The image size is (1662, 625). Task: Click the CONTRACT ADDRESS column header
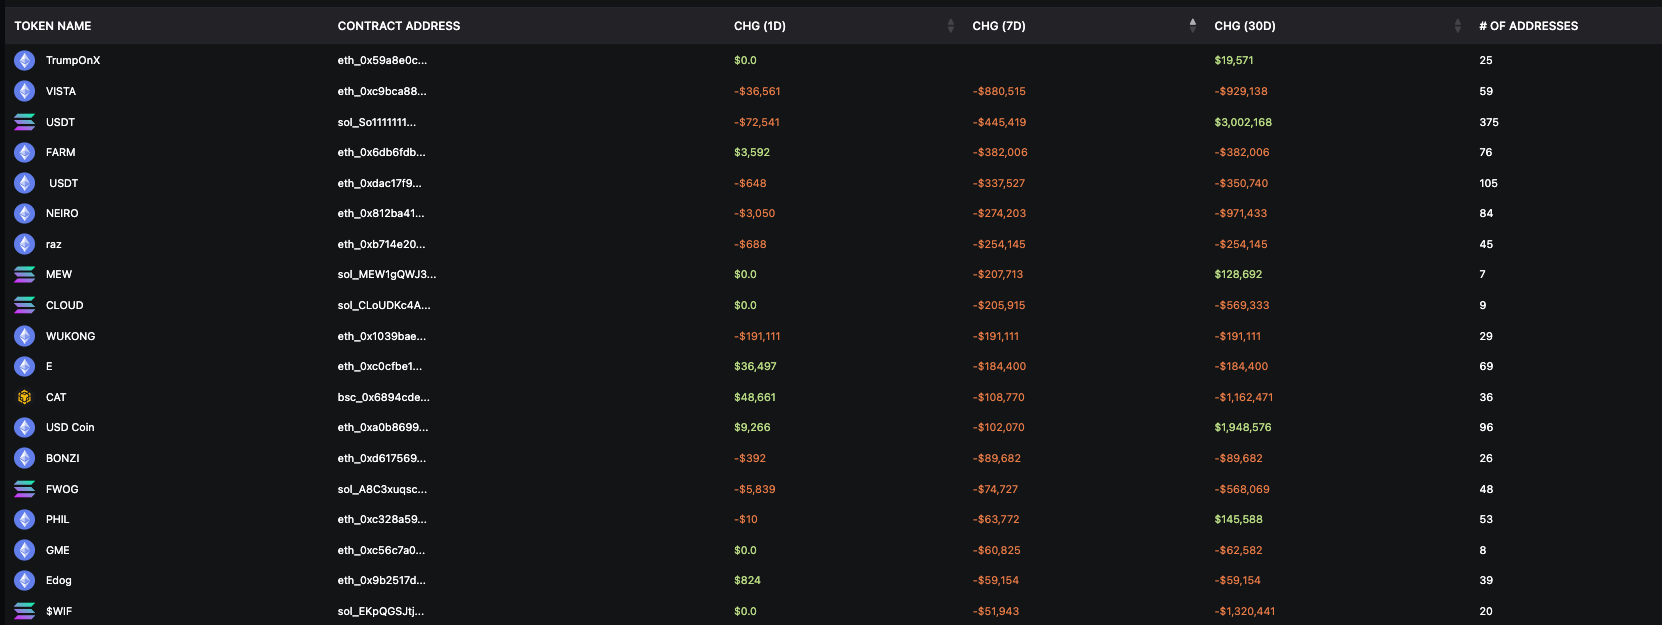point(399,26)
